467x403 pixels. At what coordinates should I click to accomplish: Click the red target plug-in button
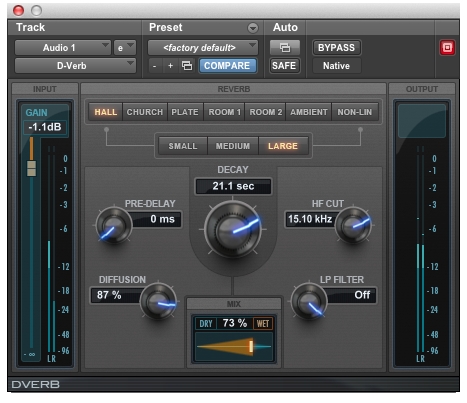tap(447, 47)
